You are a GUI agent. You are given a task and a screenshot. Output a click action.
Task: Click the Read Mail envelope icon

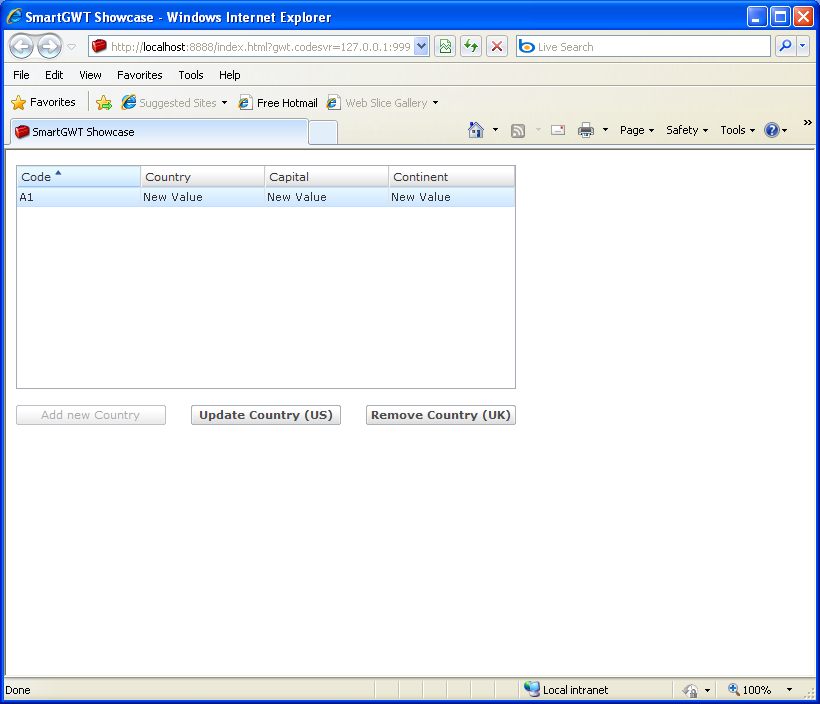[x=558, y=130]
